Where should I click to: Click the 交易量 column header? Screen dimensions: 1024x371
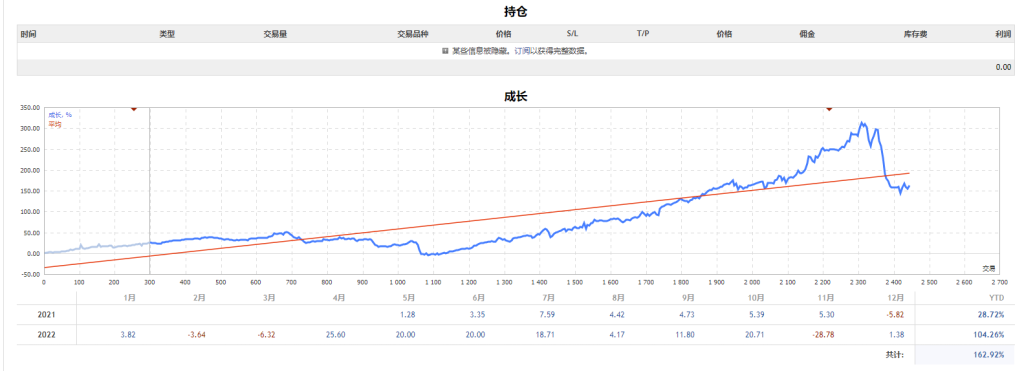[275, 34]
